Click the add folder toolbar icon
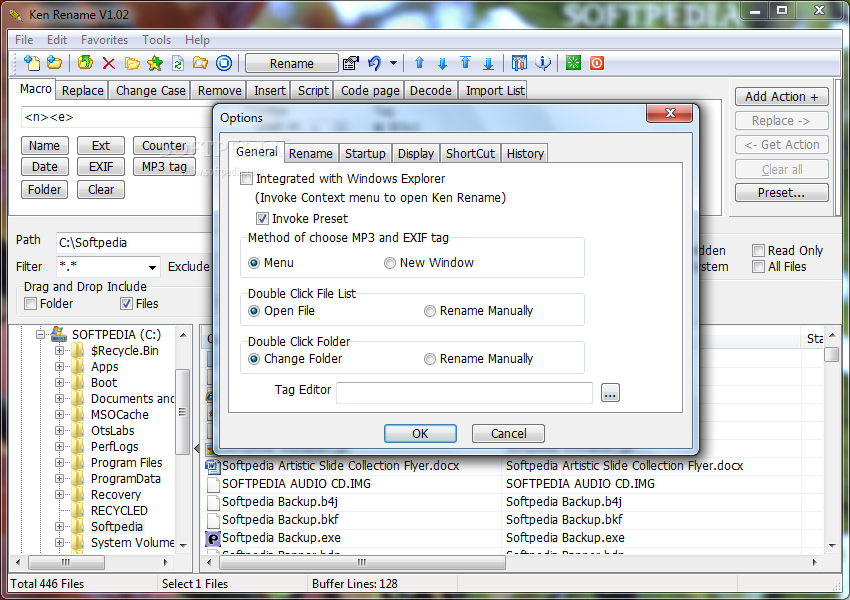Viewport: 850px width, 600px height. (54, 63)
